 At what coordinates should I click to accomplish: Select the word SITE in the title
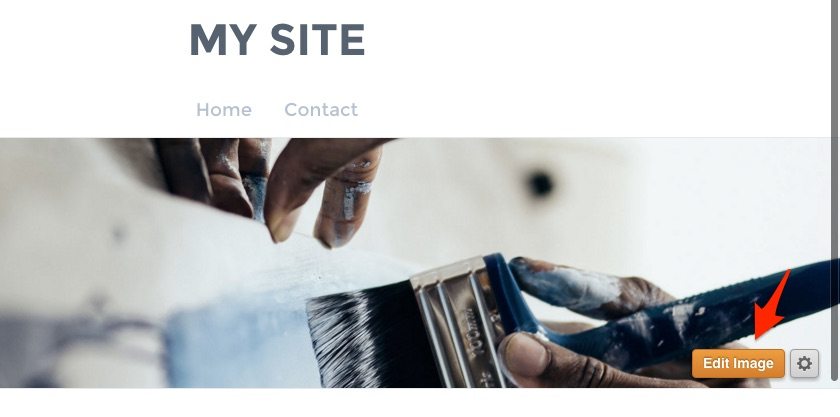pos(317,40)
